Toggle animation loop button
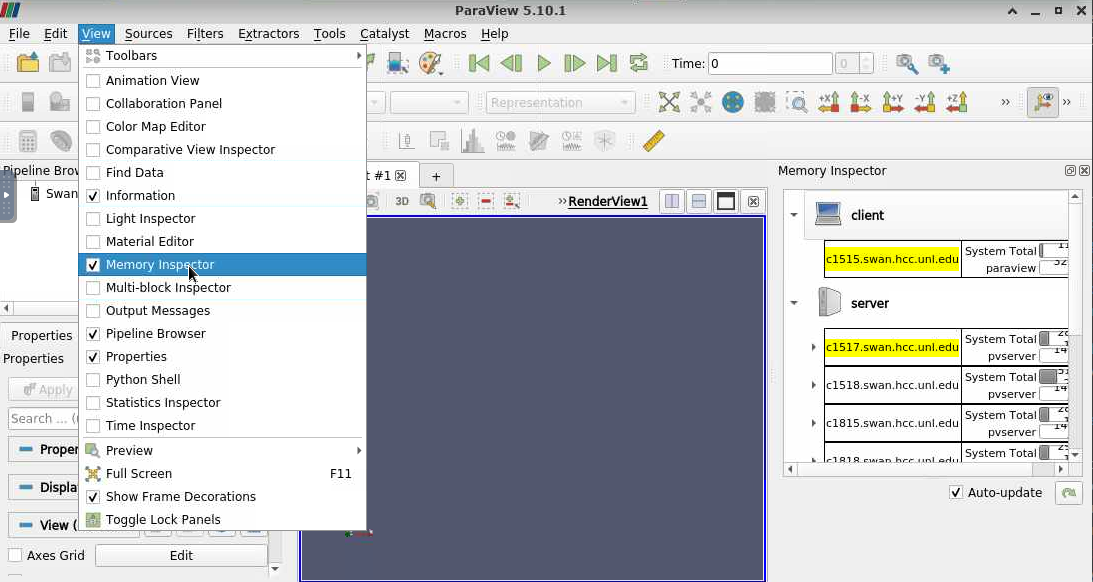This screenshot has width=1093, height=582. pos(639,63)
